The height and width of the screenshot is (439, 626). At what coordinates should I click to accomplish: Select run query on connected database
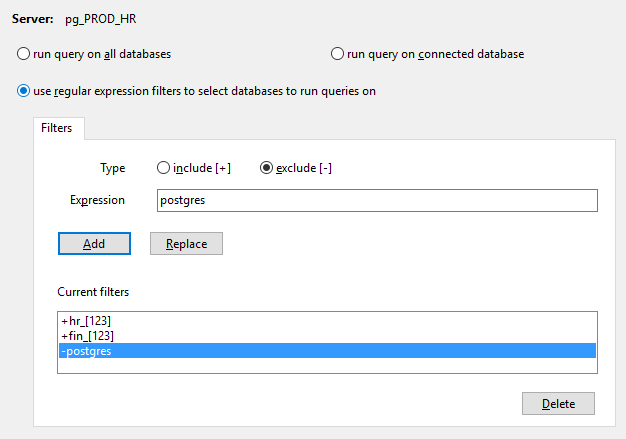point(338,53)
